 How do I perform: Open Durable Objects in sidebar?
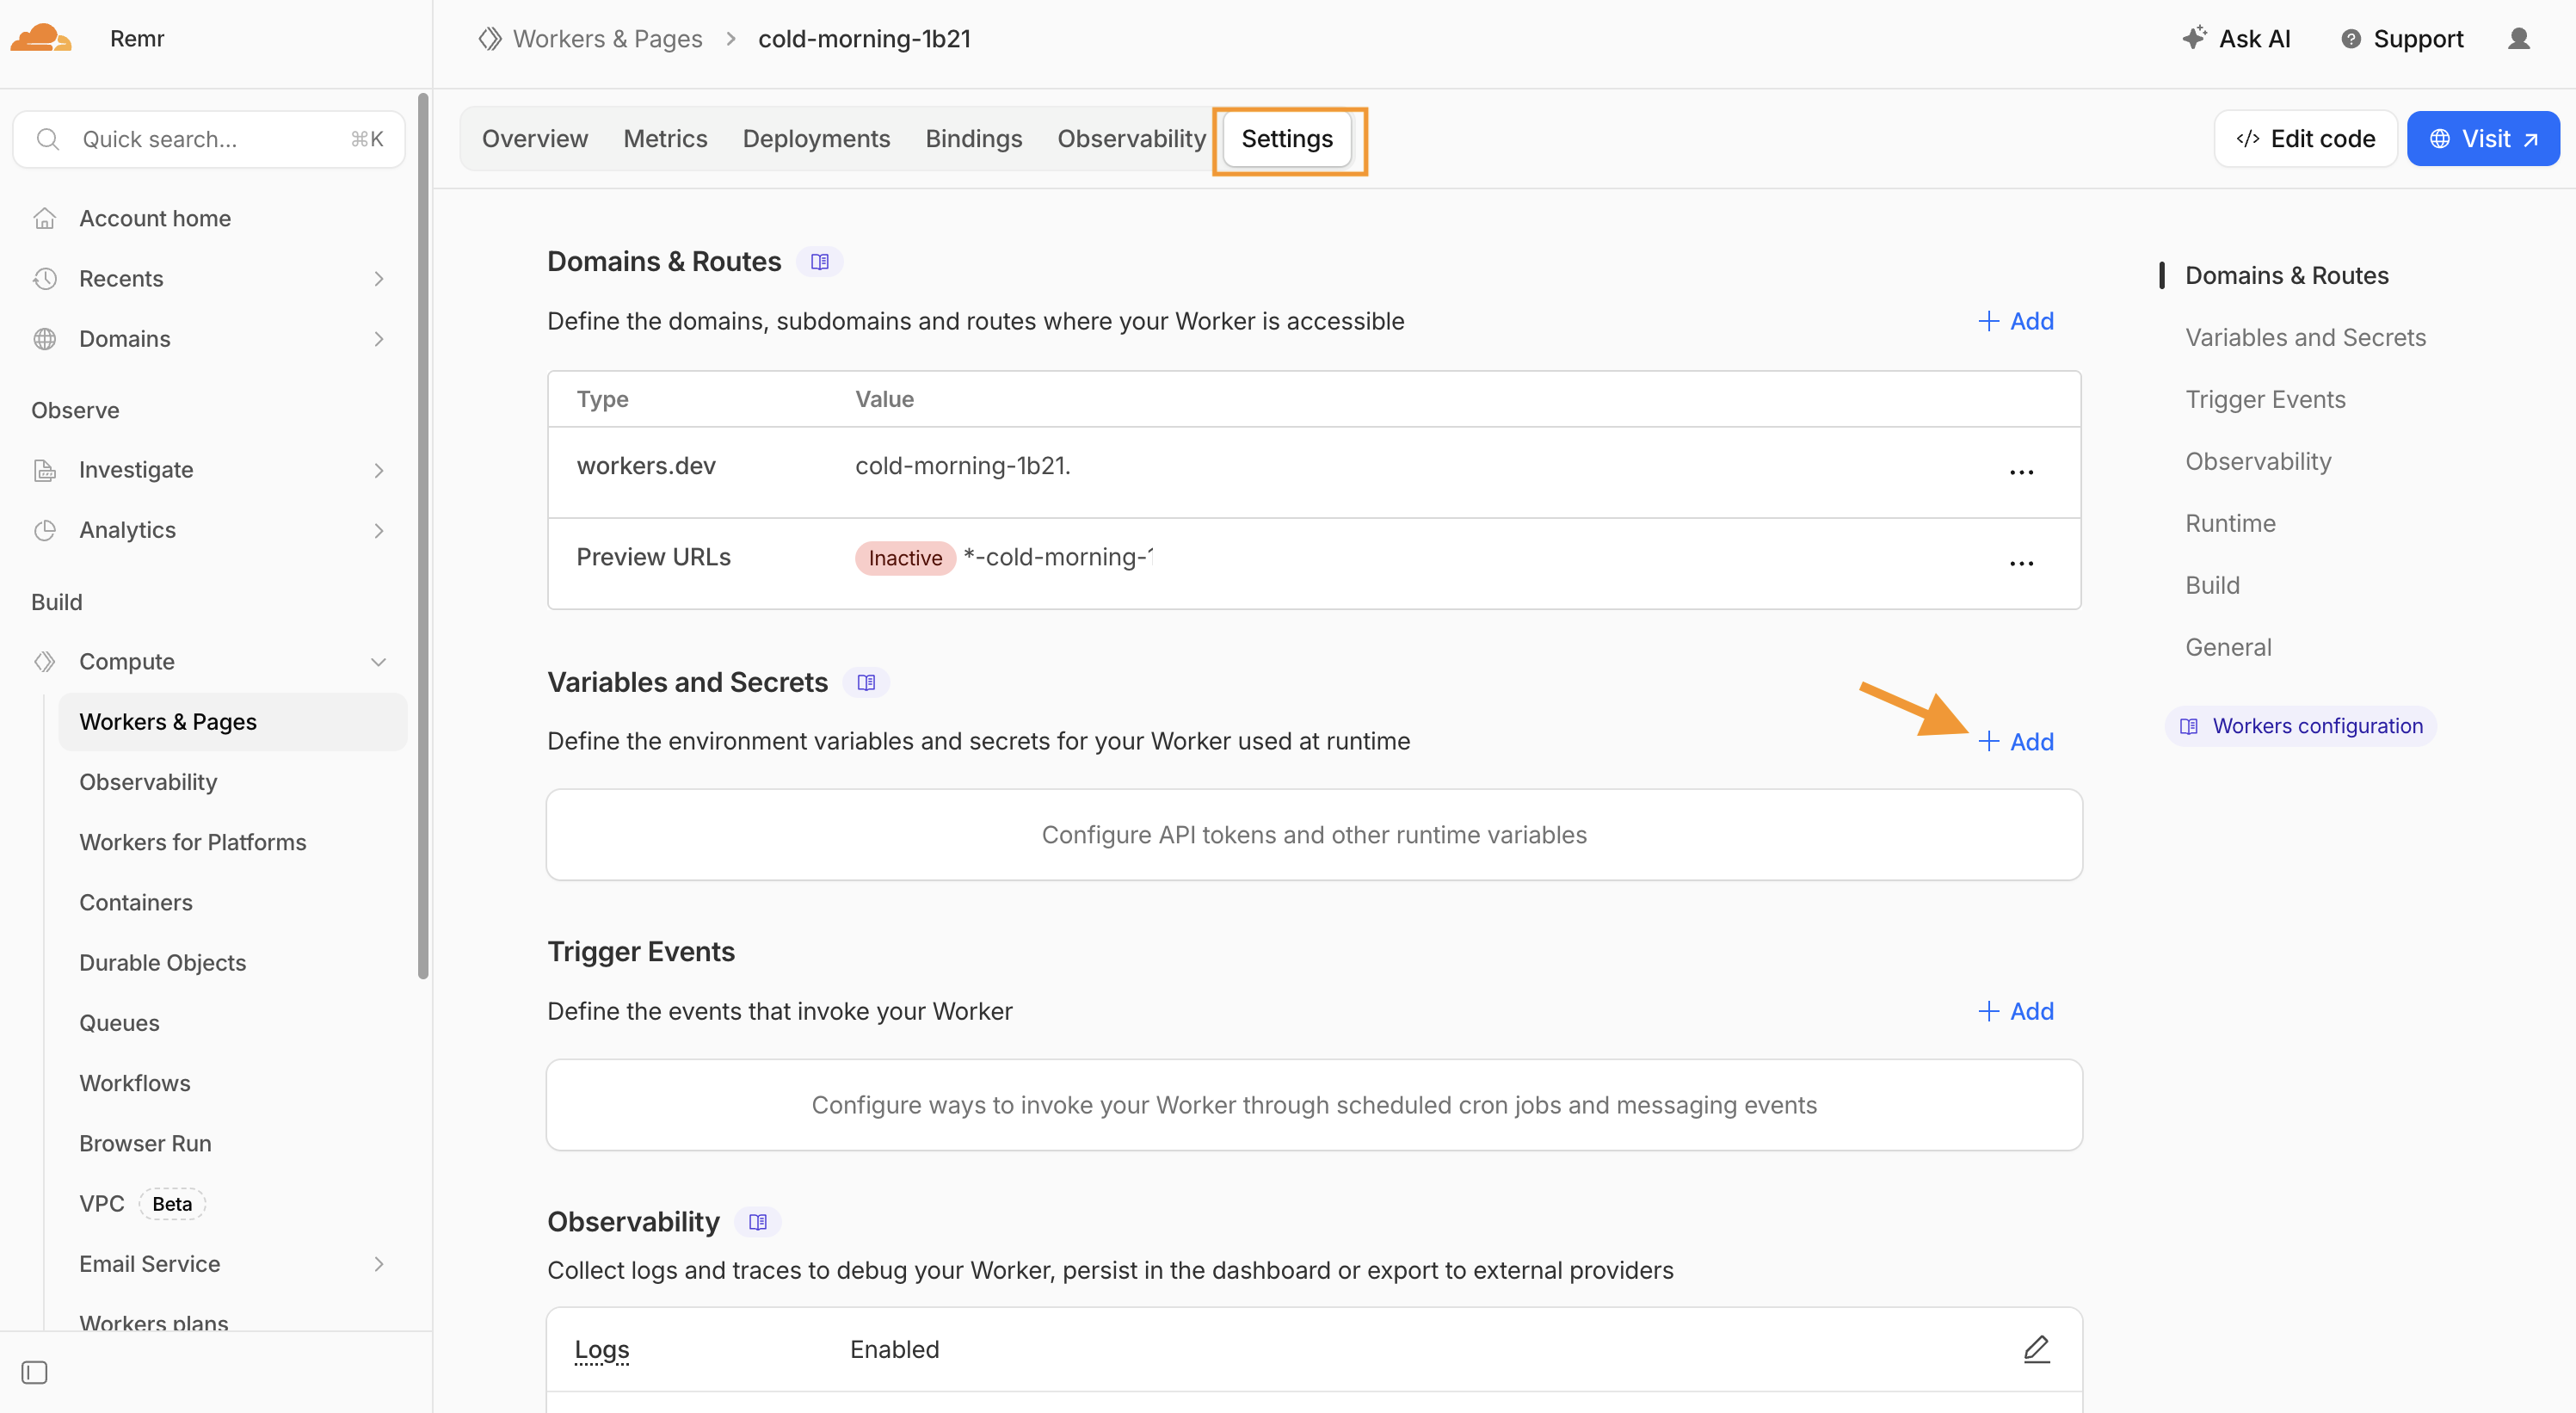163,963
